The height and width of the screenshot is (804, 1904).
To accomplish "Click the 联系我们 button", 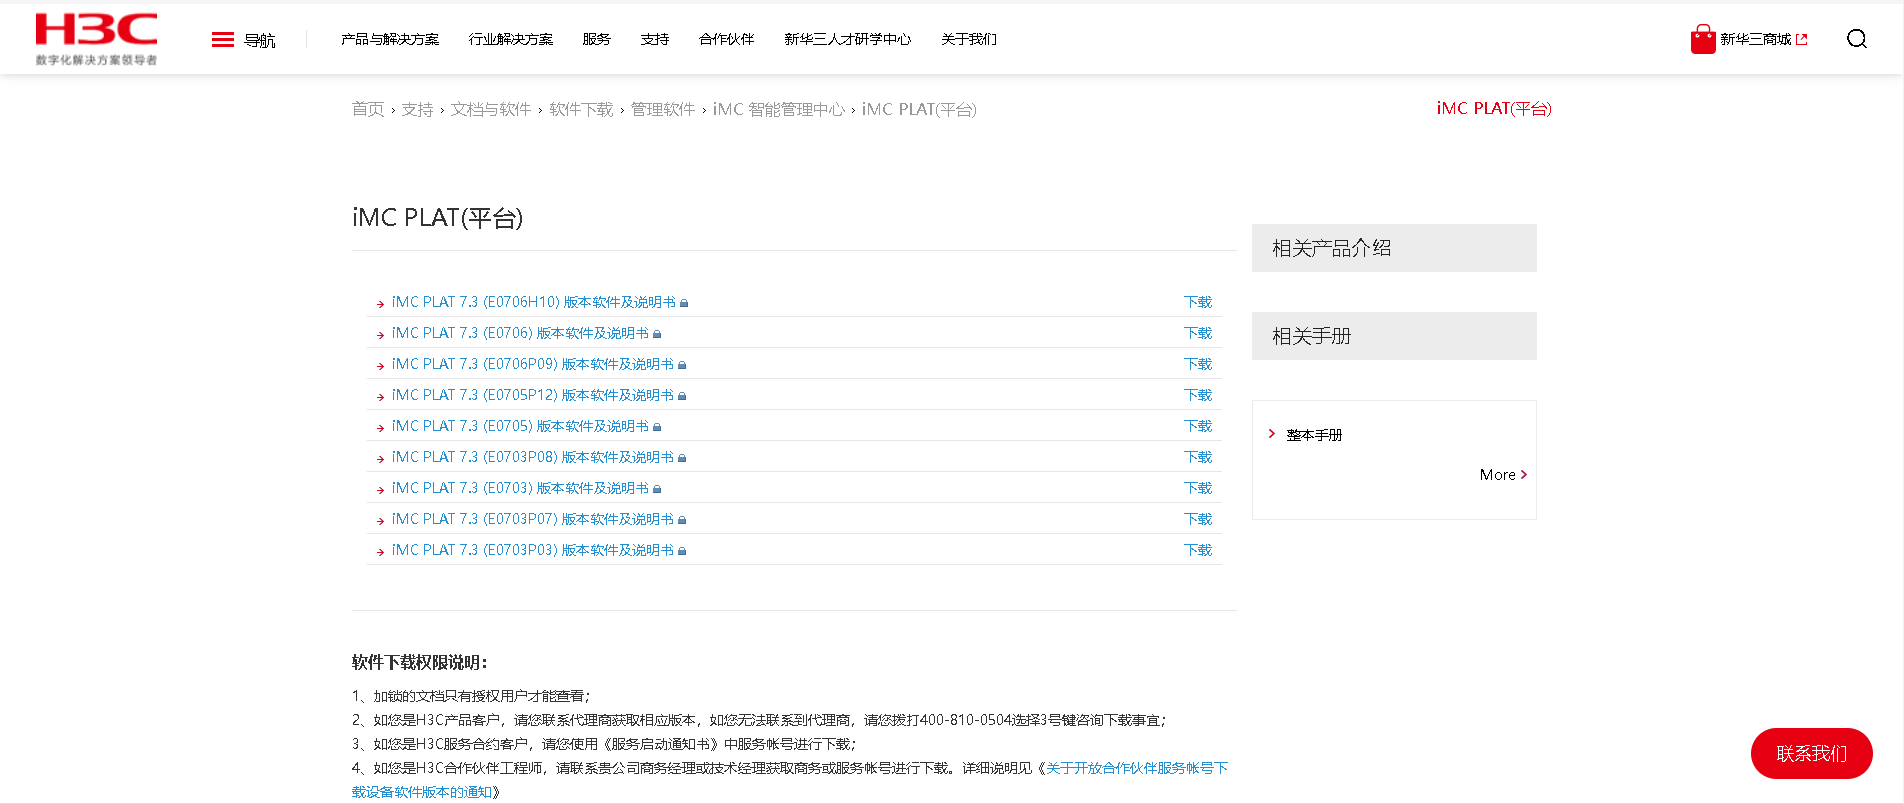I will (1810, 753).
